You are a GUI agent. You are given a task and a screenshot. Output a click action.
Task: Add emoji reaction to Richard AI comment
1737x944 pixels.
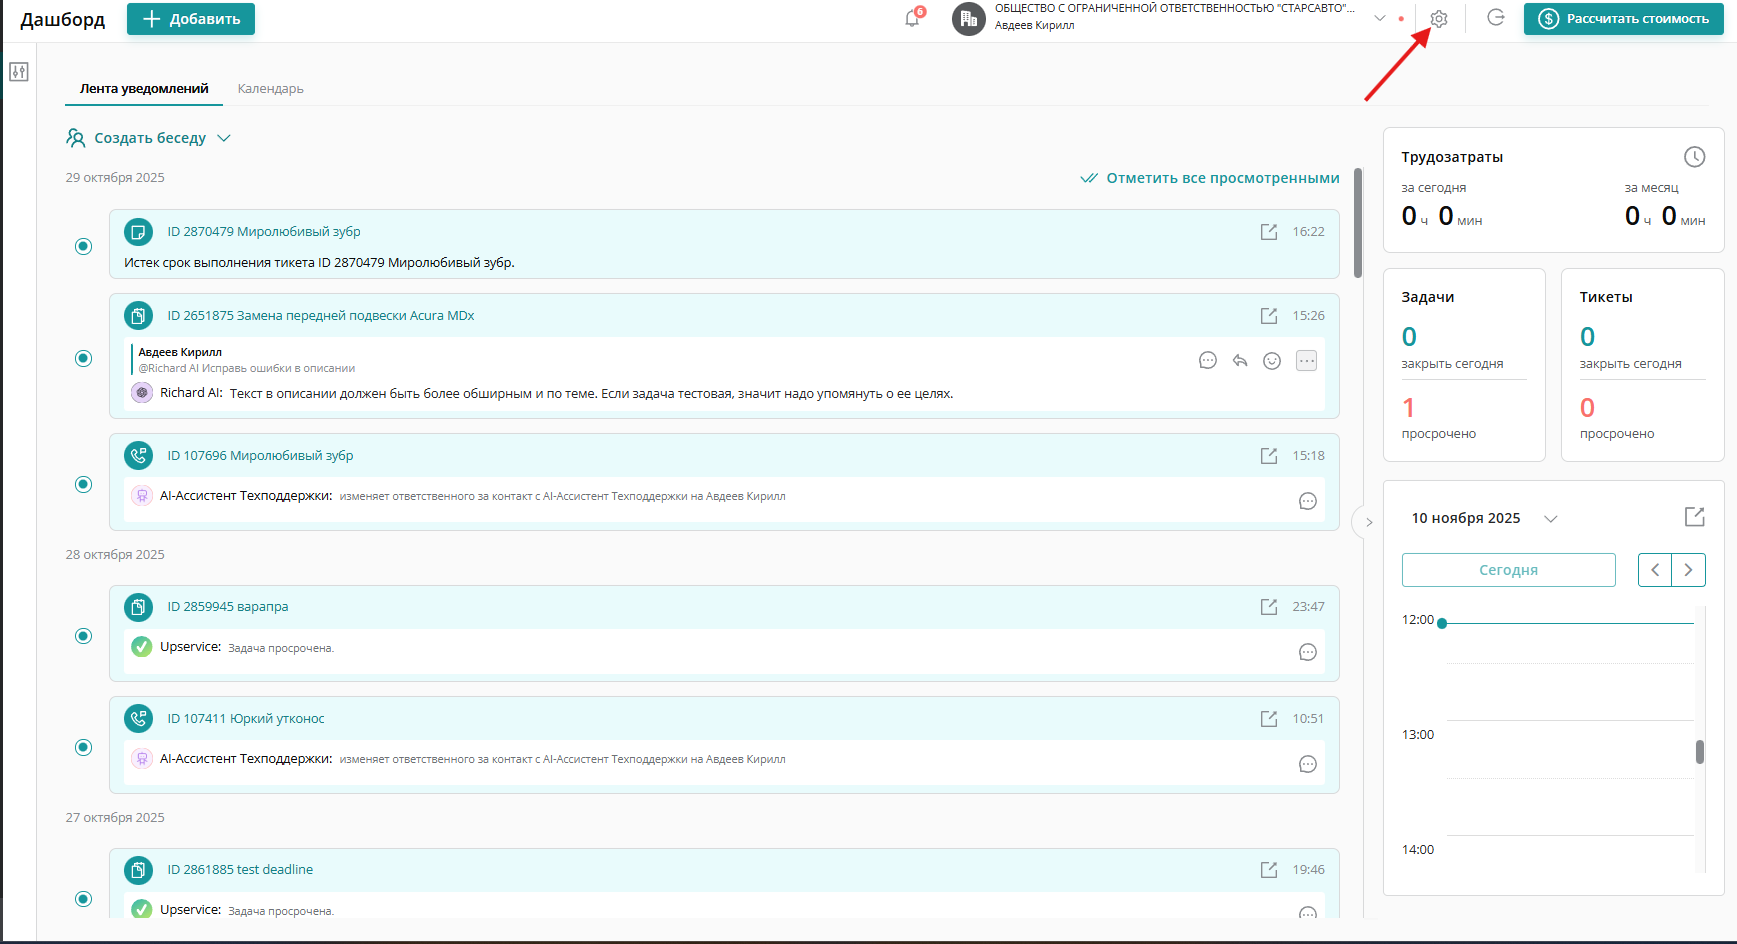[x=1272, y=361]
